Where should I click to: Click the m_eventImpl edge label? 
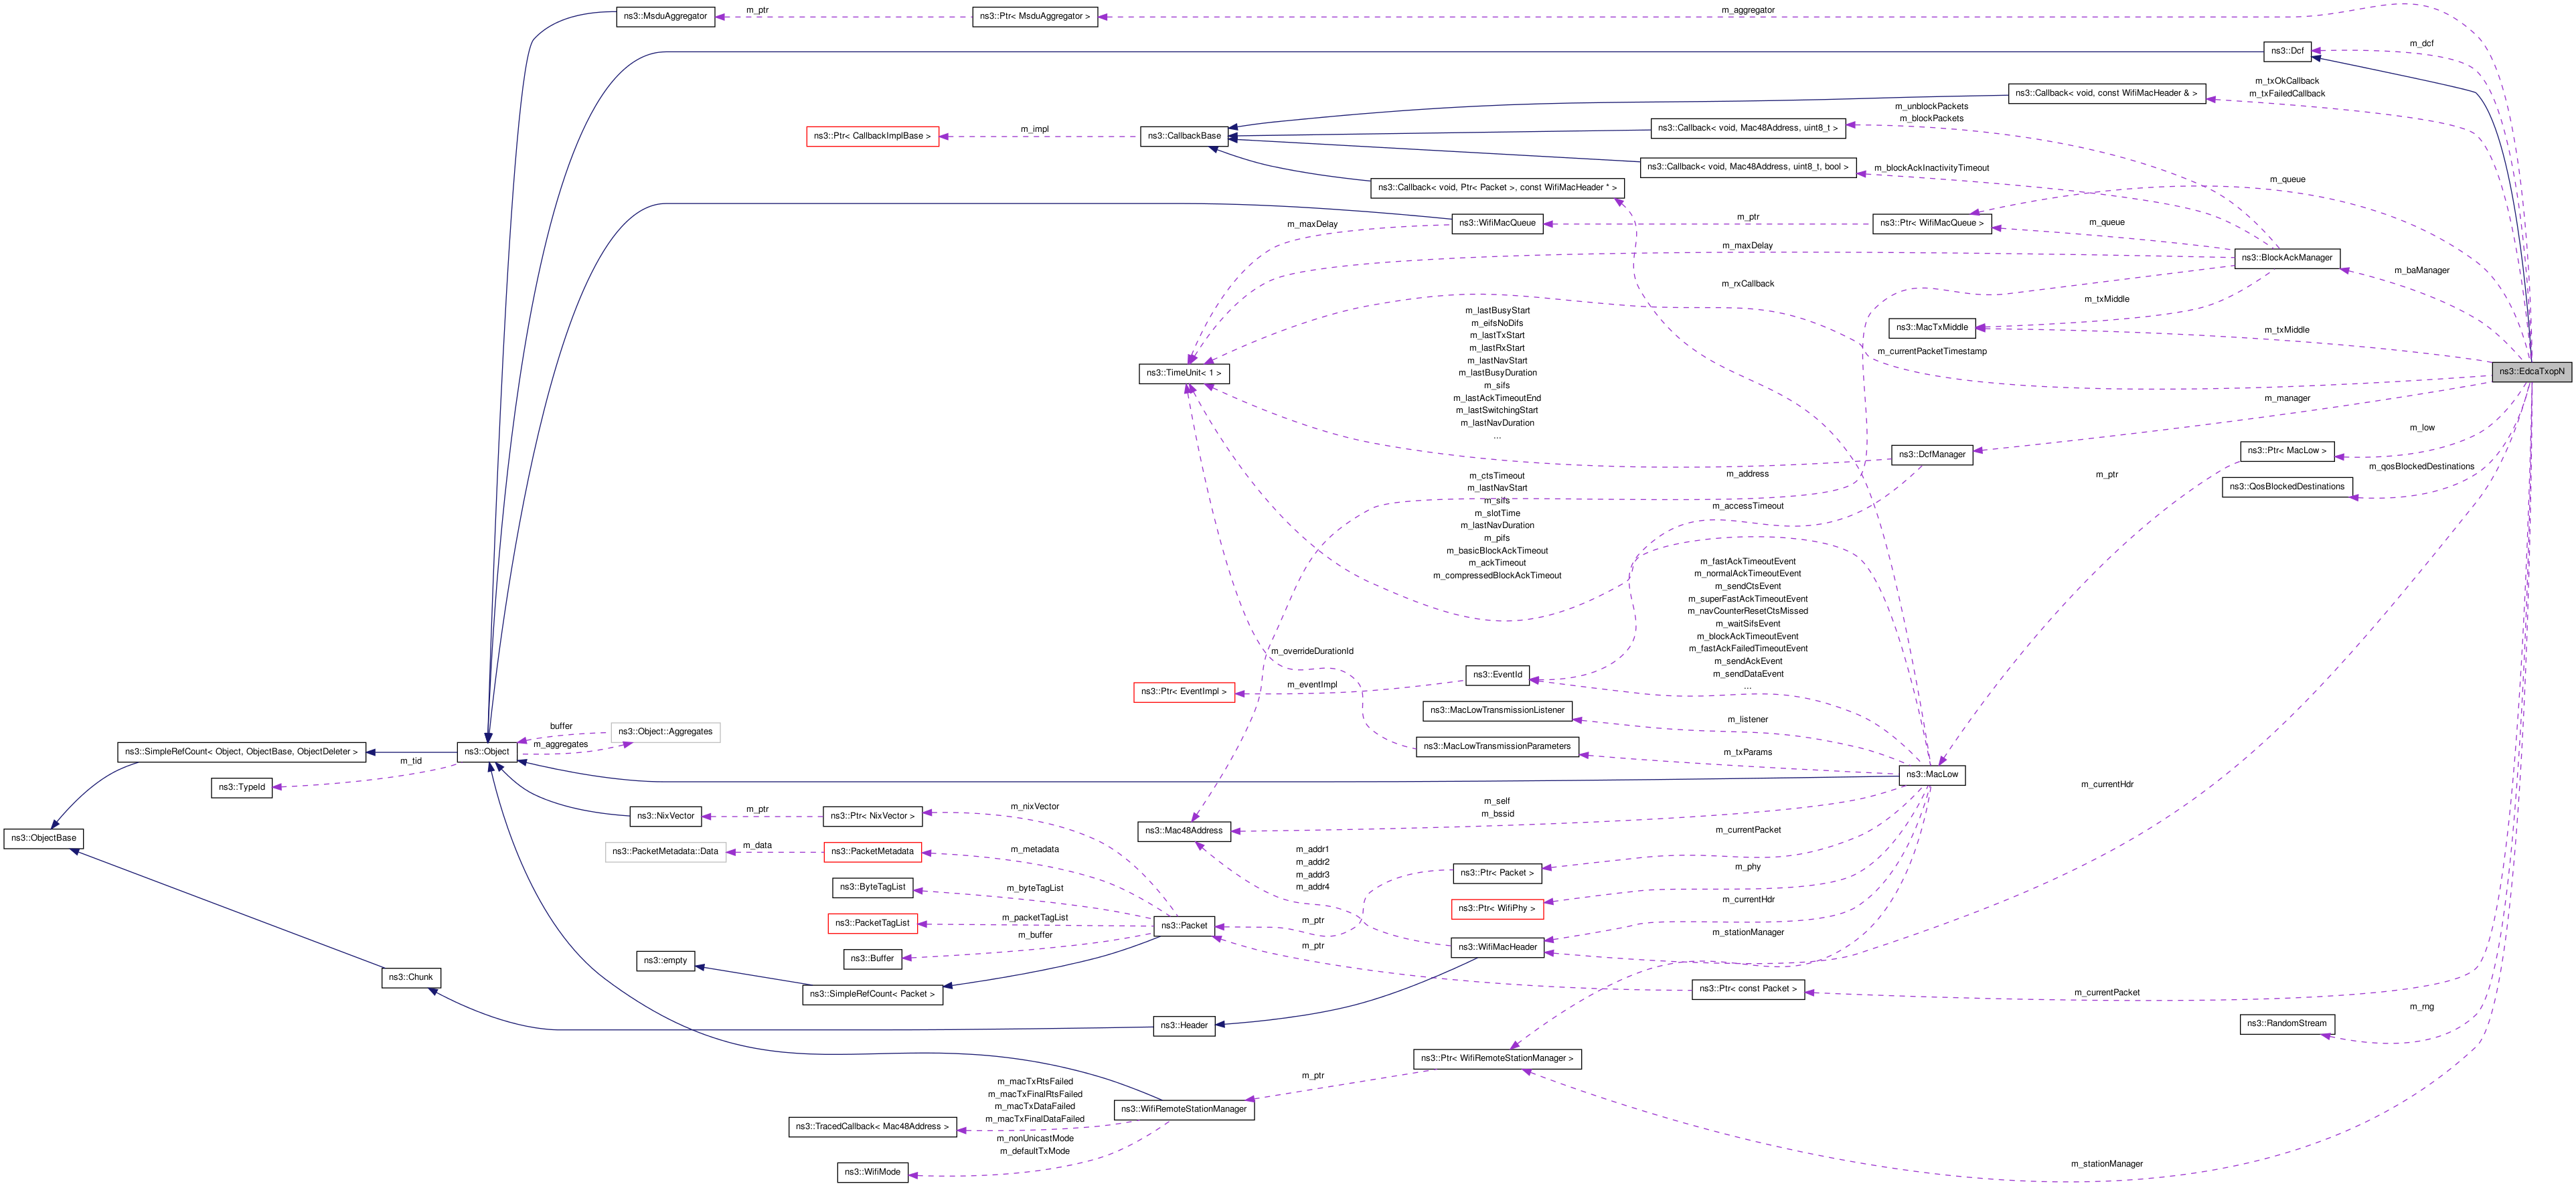pyautogui.click(x=1312, y=685)
